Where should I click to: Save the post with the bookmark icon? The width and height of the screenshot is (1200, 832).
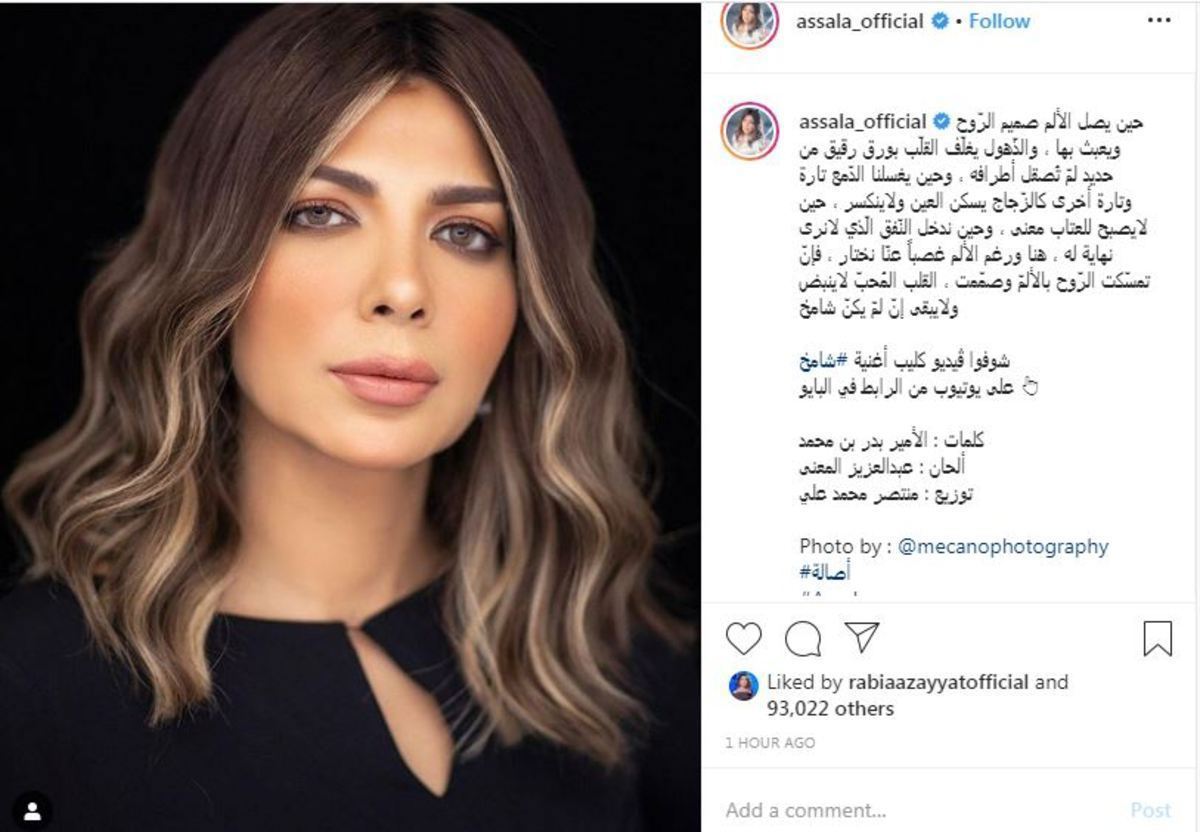[1157, 638]
